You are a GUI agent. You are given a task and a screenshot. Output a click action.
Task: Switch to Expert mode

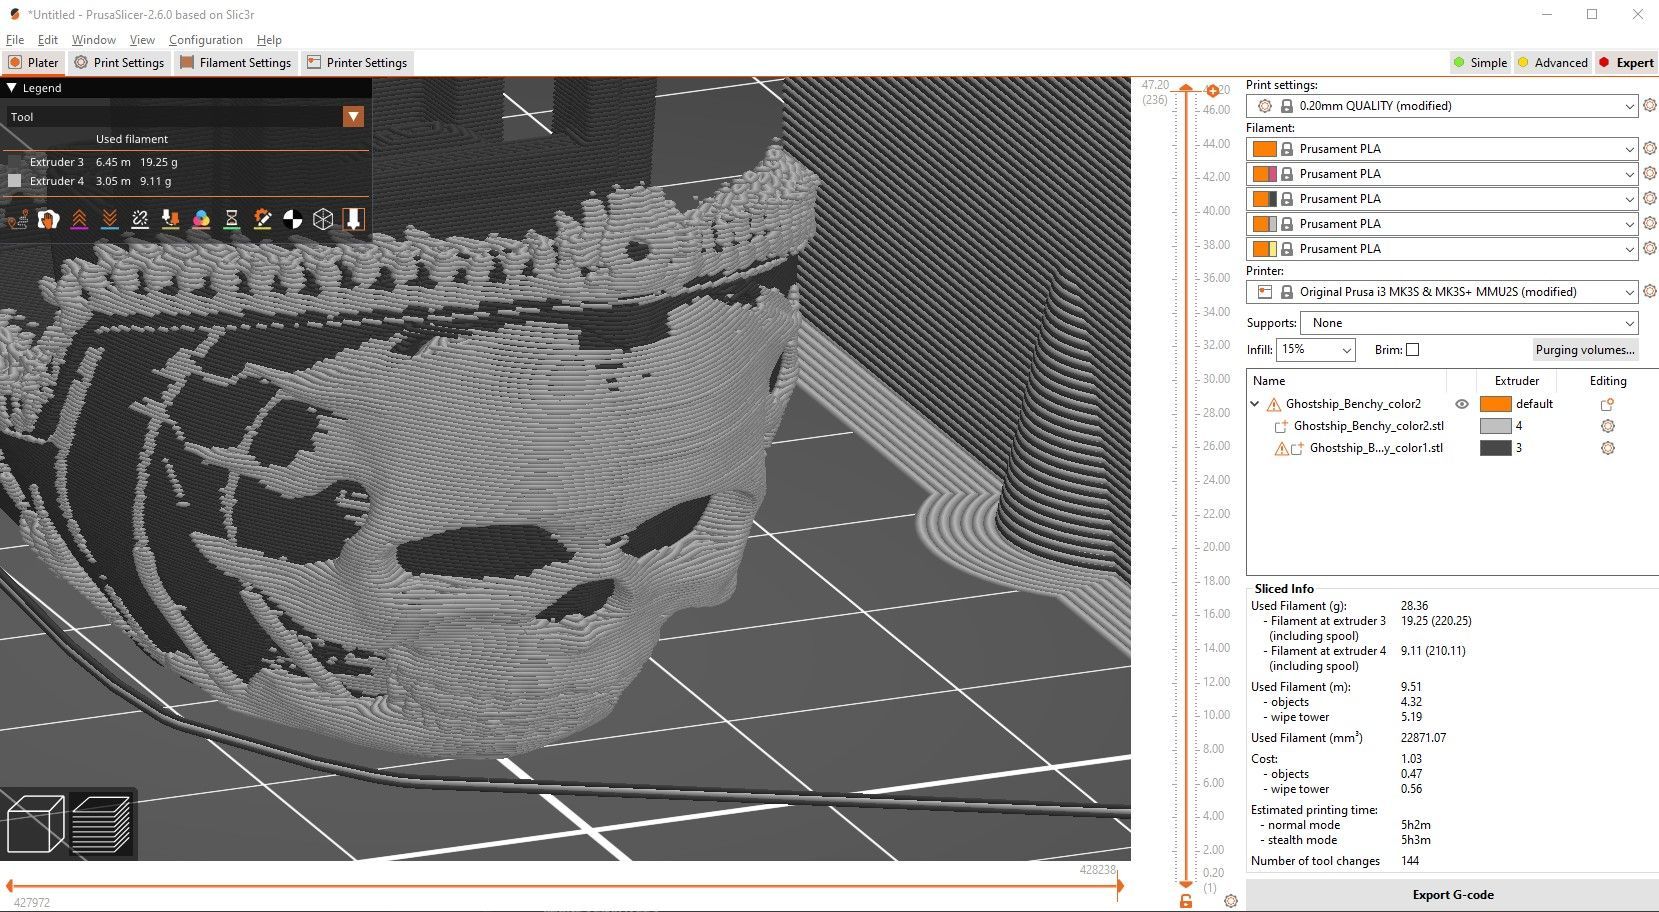(x=1625, y=62)
